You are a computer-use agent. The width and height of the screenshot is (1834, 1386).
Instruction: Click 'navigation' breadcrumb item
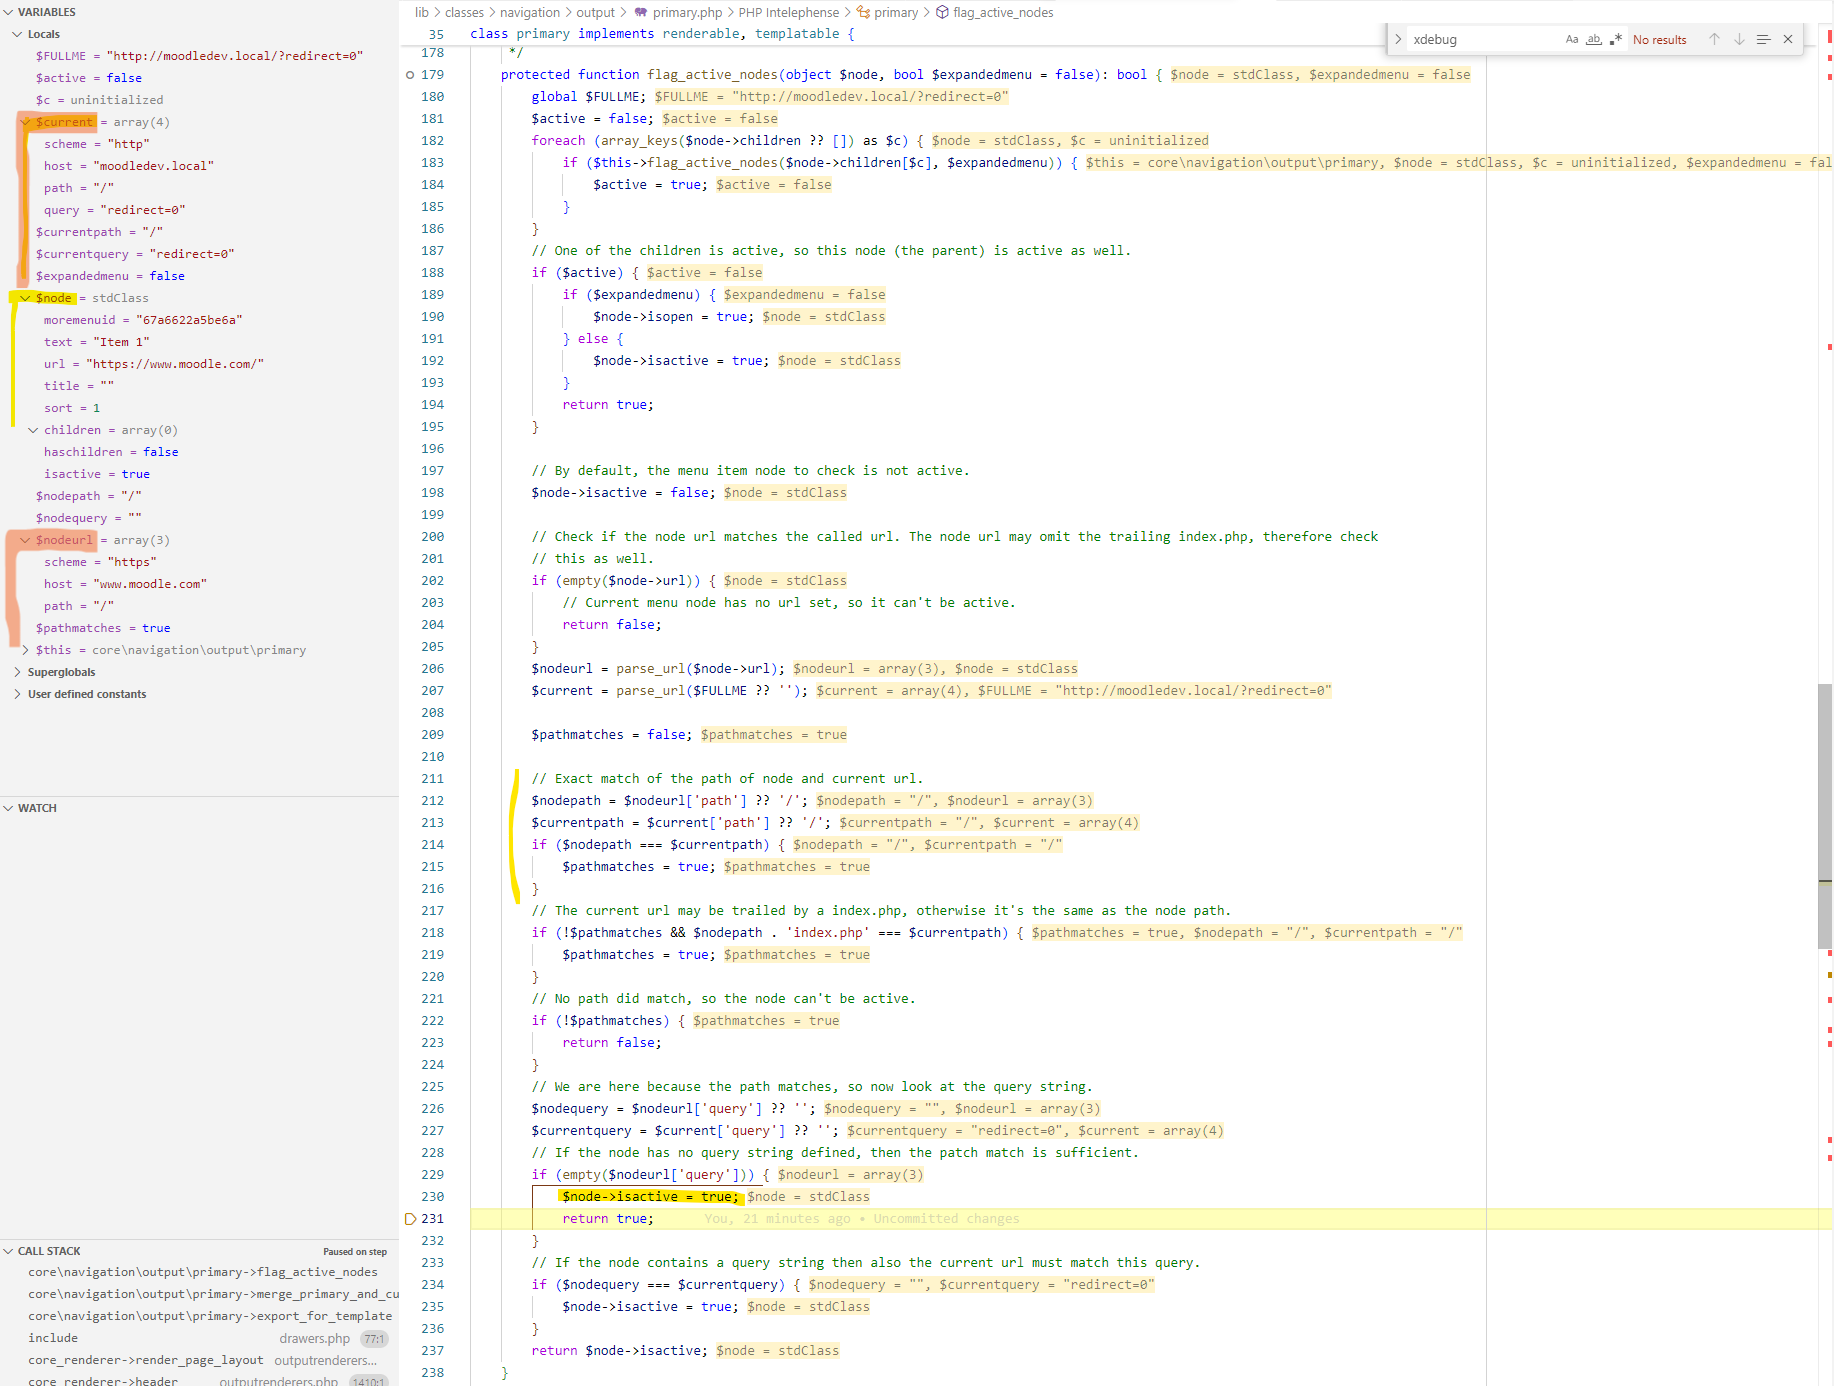tap(530, 12)
